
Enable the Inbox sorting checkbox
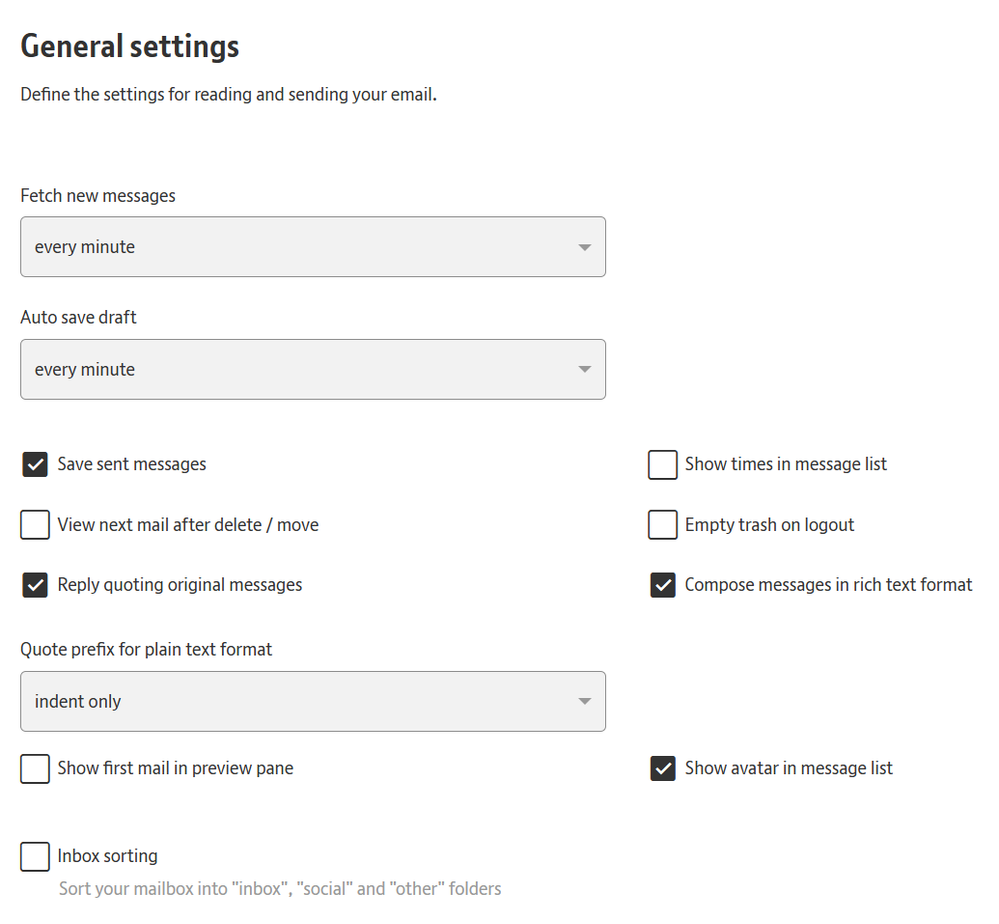(x=35, y=857)
